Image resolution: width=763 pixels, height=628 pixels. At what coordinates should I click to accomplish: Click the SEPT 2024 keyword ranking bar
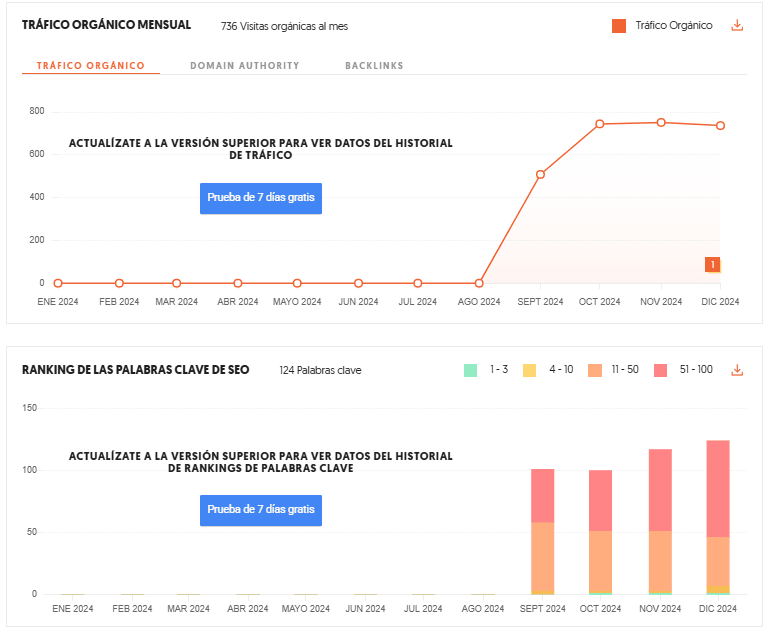pos(543,532)
